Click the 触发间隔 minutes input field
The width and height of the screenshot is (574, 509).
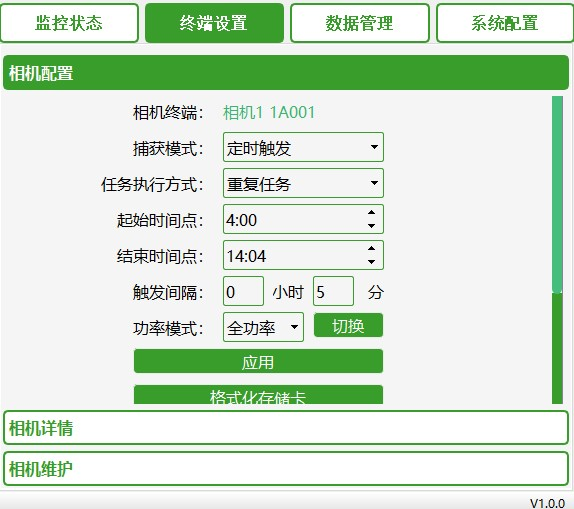[x=333, y=291]
